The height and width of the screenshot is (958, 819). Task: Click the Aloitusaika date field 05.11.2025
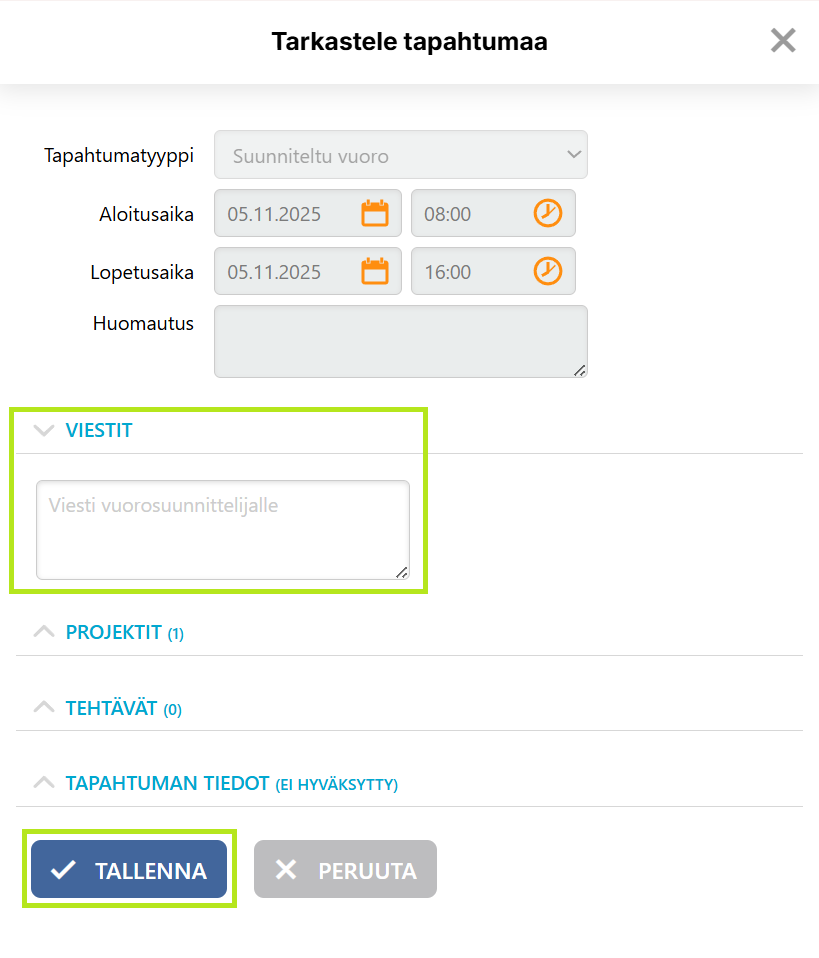click(x=307, y=213)
